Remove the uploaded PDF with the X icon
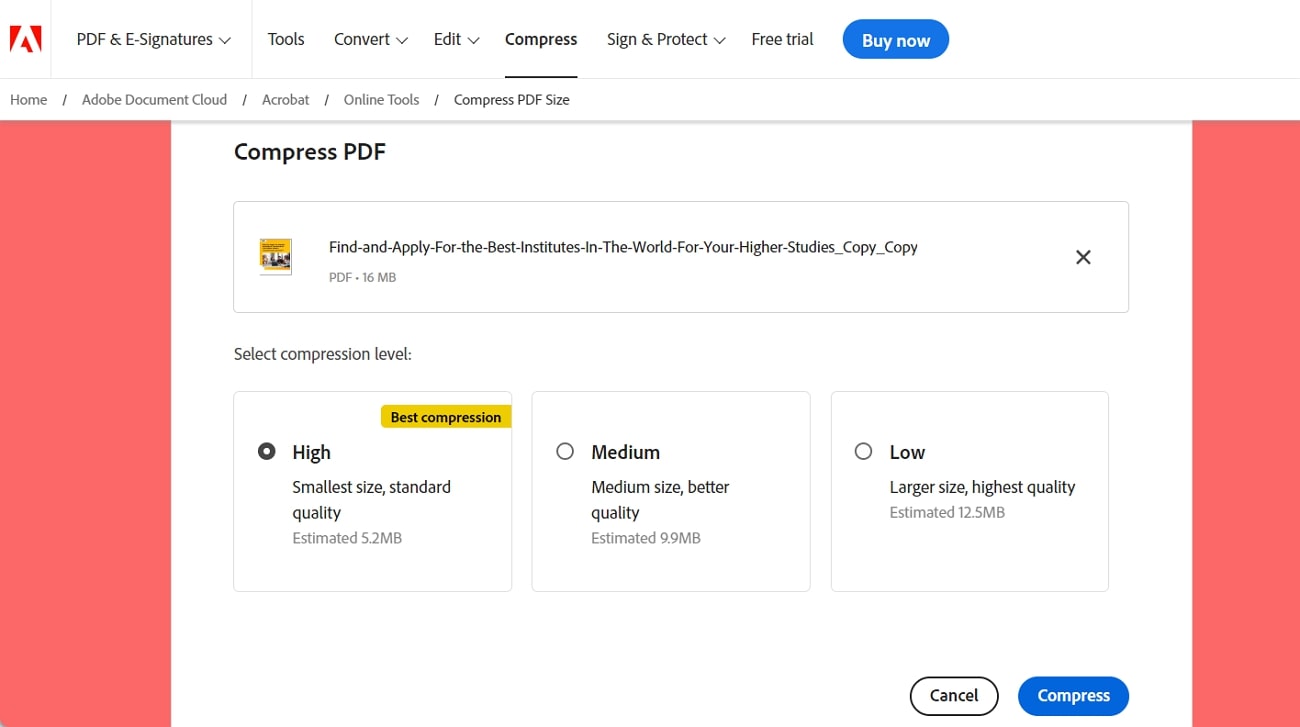Screen dimensions: 1300x727 pos(1083,257)
